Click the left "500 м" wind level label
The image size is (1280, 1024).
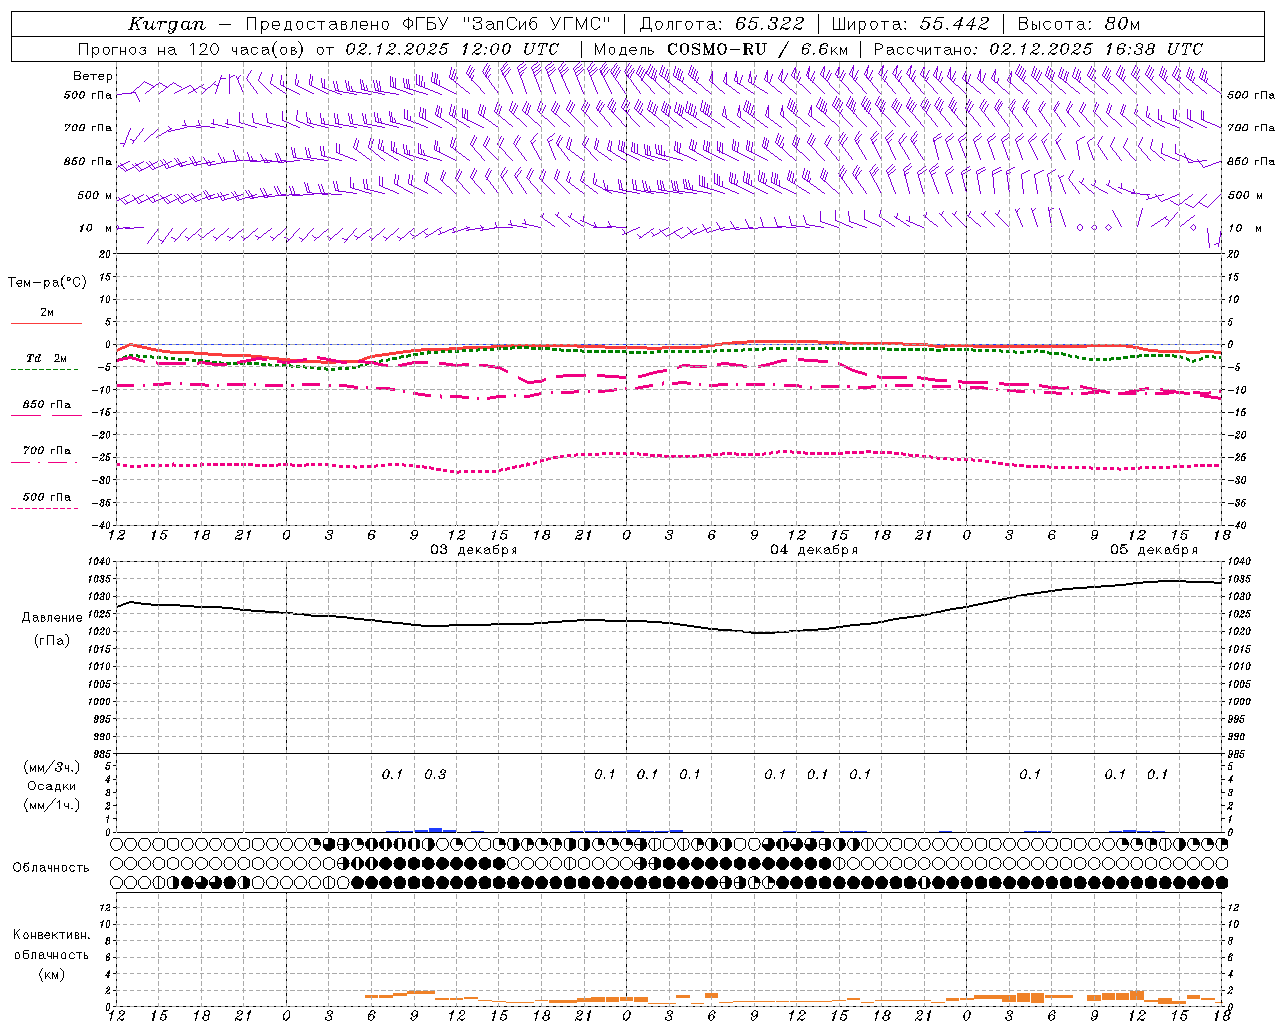pos(95,195)
